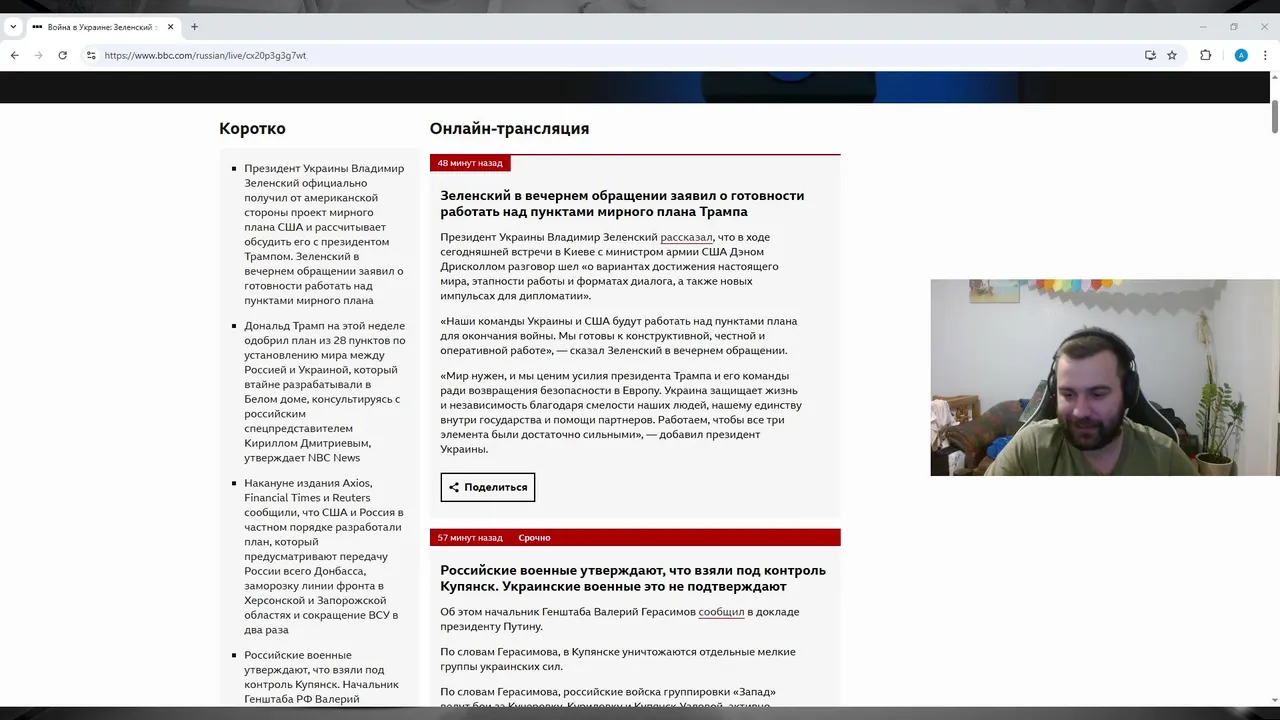
Task: Click the Онлайн-трансляция heading
Action: (509, 128)
